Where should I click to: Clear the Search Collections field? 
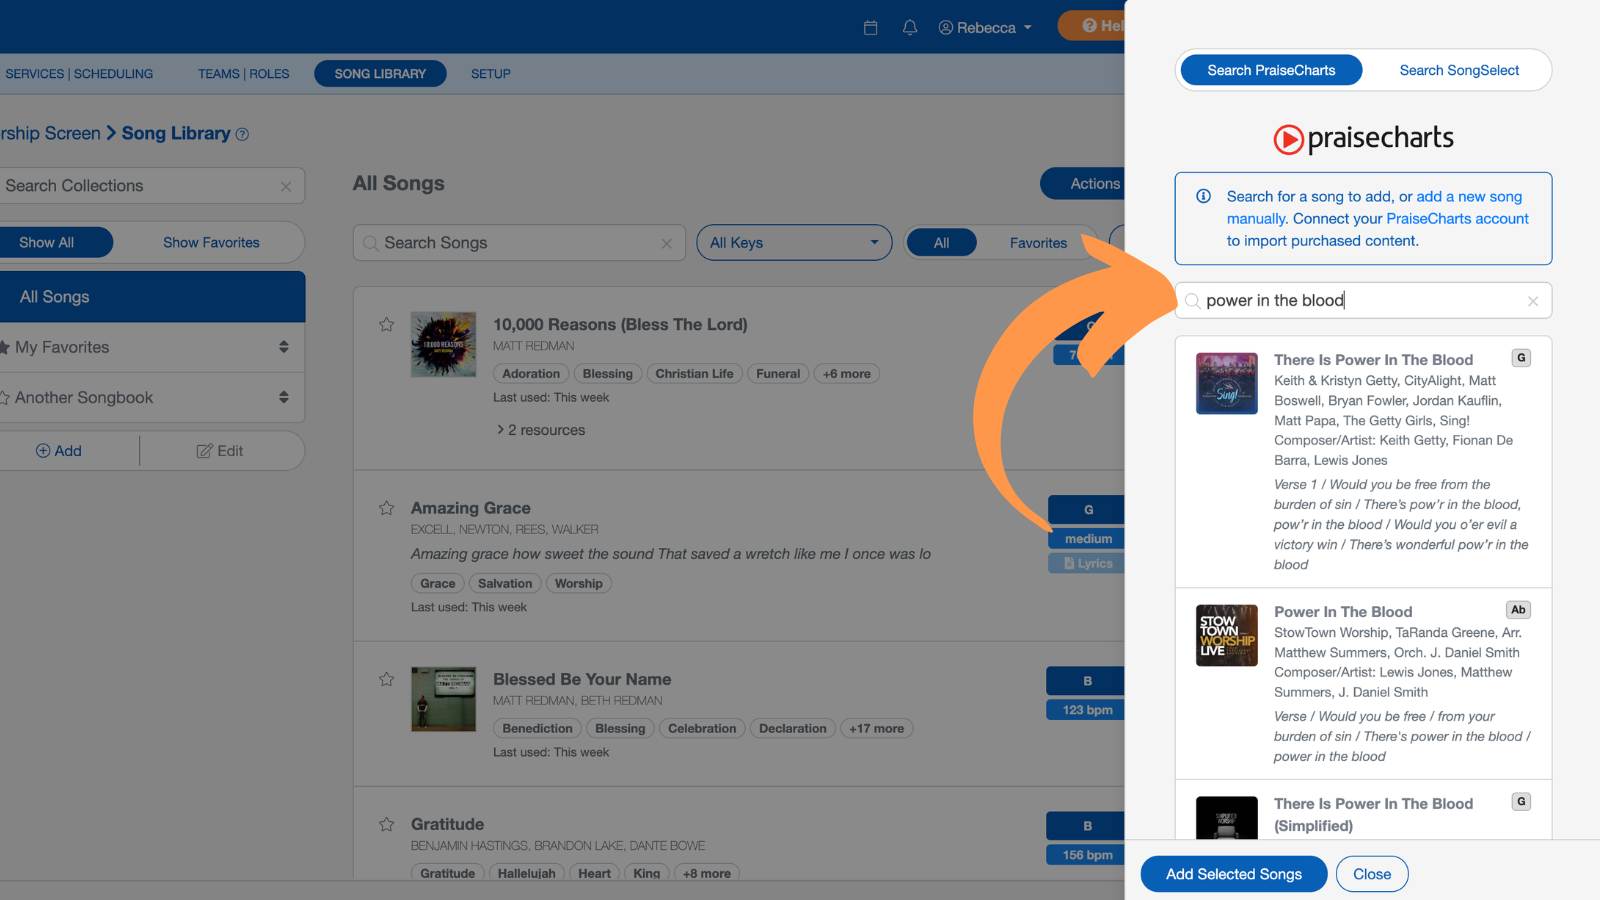point(286,186)
